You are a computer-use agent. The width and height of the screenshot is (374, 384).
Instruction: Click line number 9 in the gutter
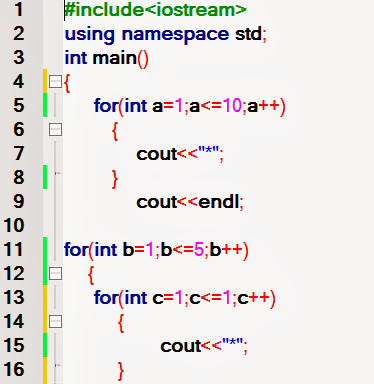(19, 201)
